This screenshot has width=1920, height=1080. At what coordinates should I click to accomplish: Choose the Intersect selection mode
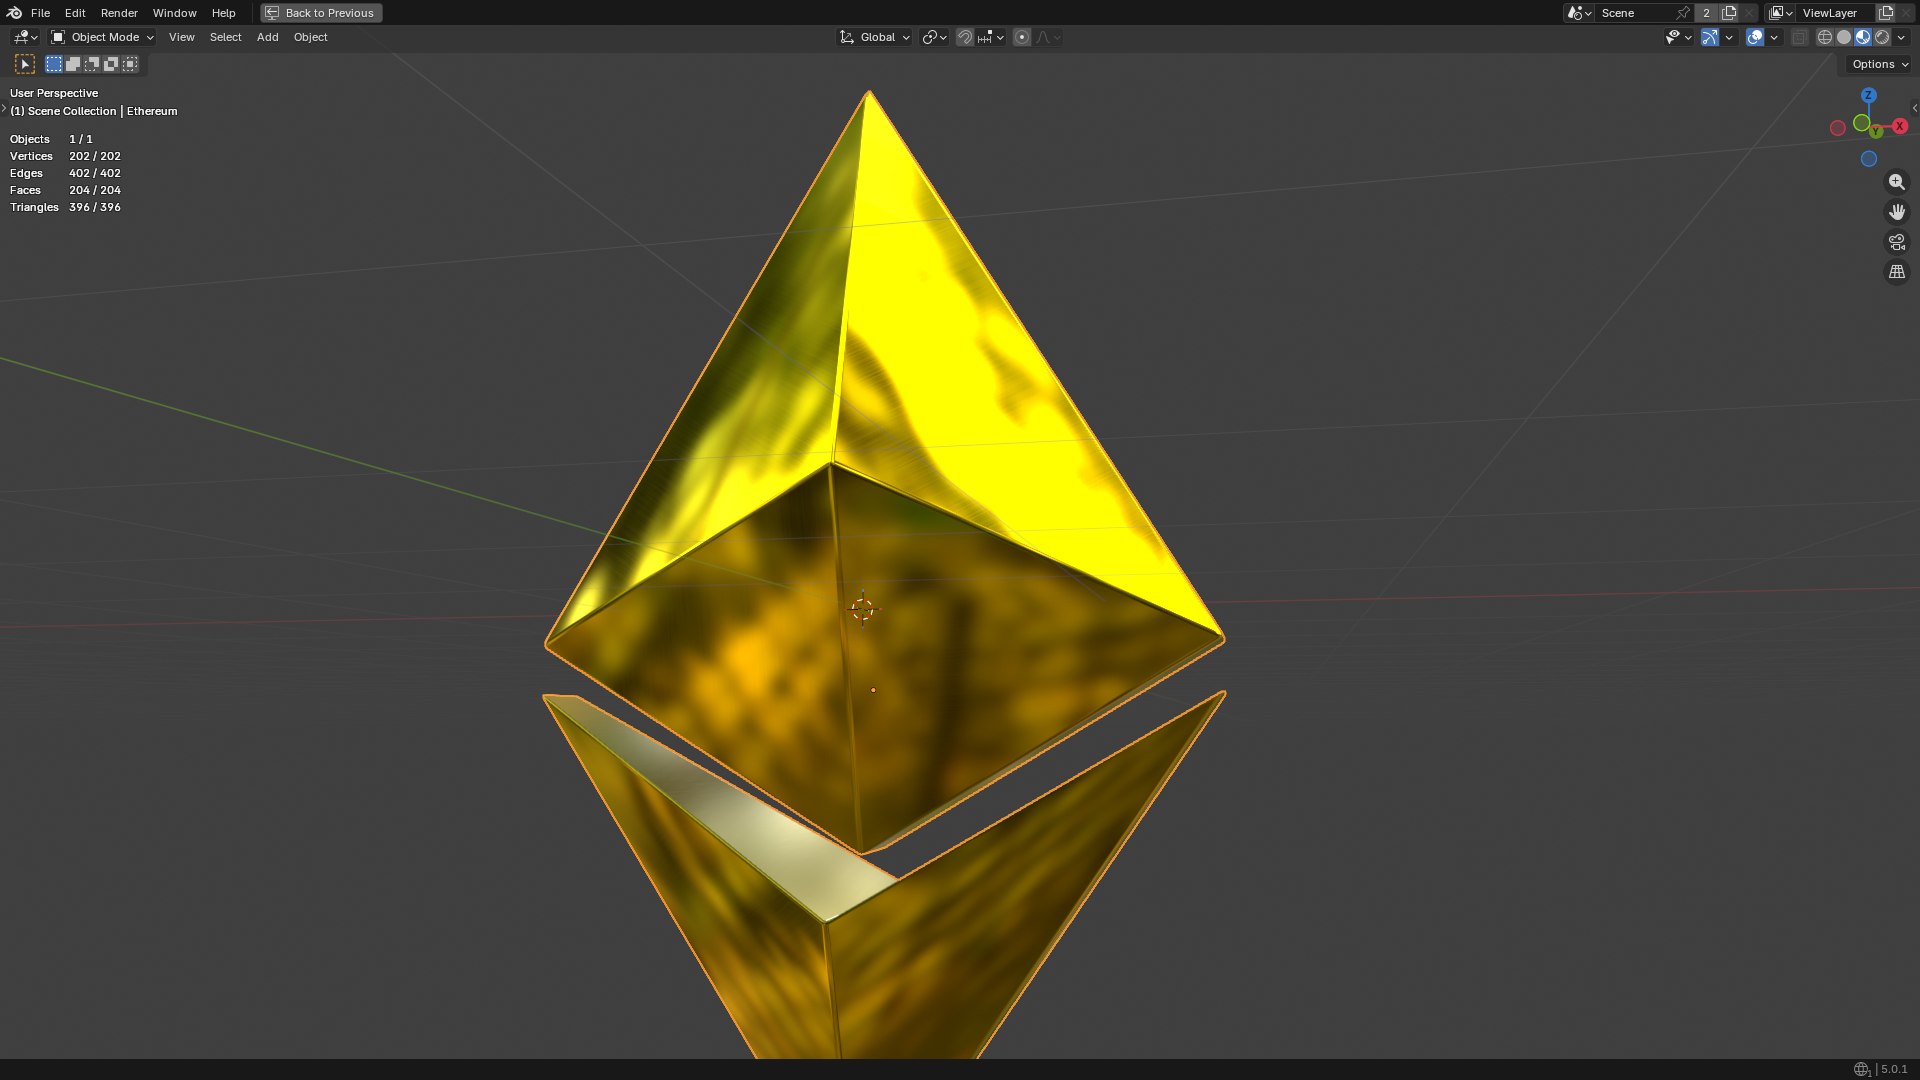(130, 64)
